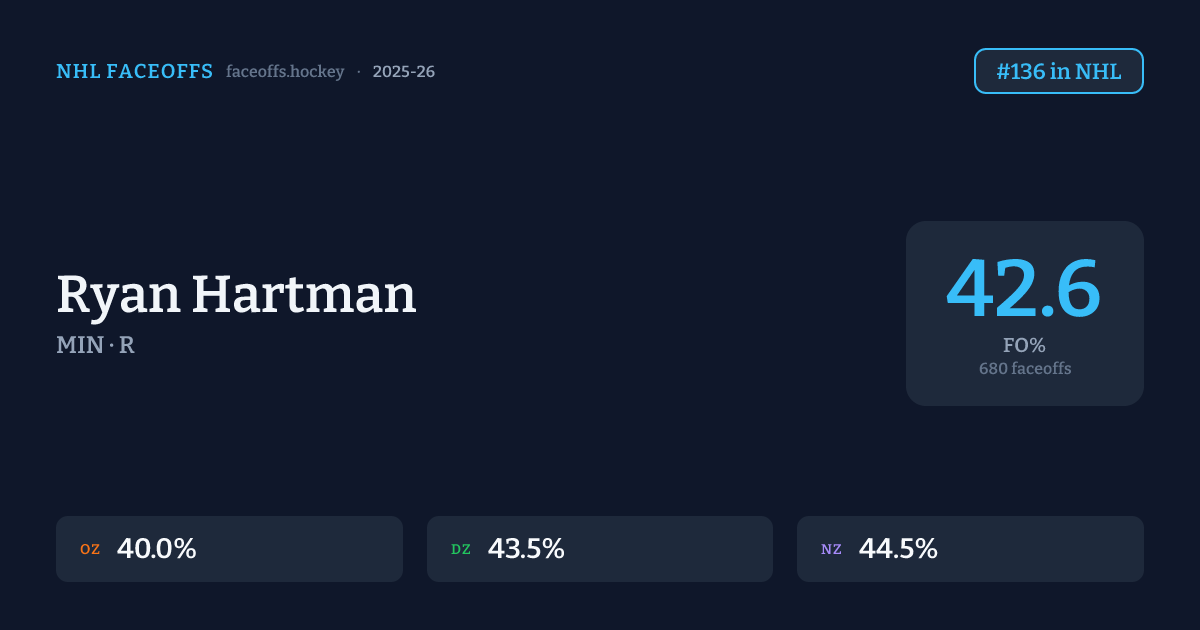Click the 43.5% defensive zone value
The image size is (1200, 630).
[x=526, y=549]
